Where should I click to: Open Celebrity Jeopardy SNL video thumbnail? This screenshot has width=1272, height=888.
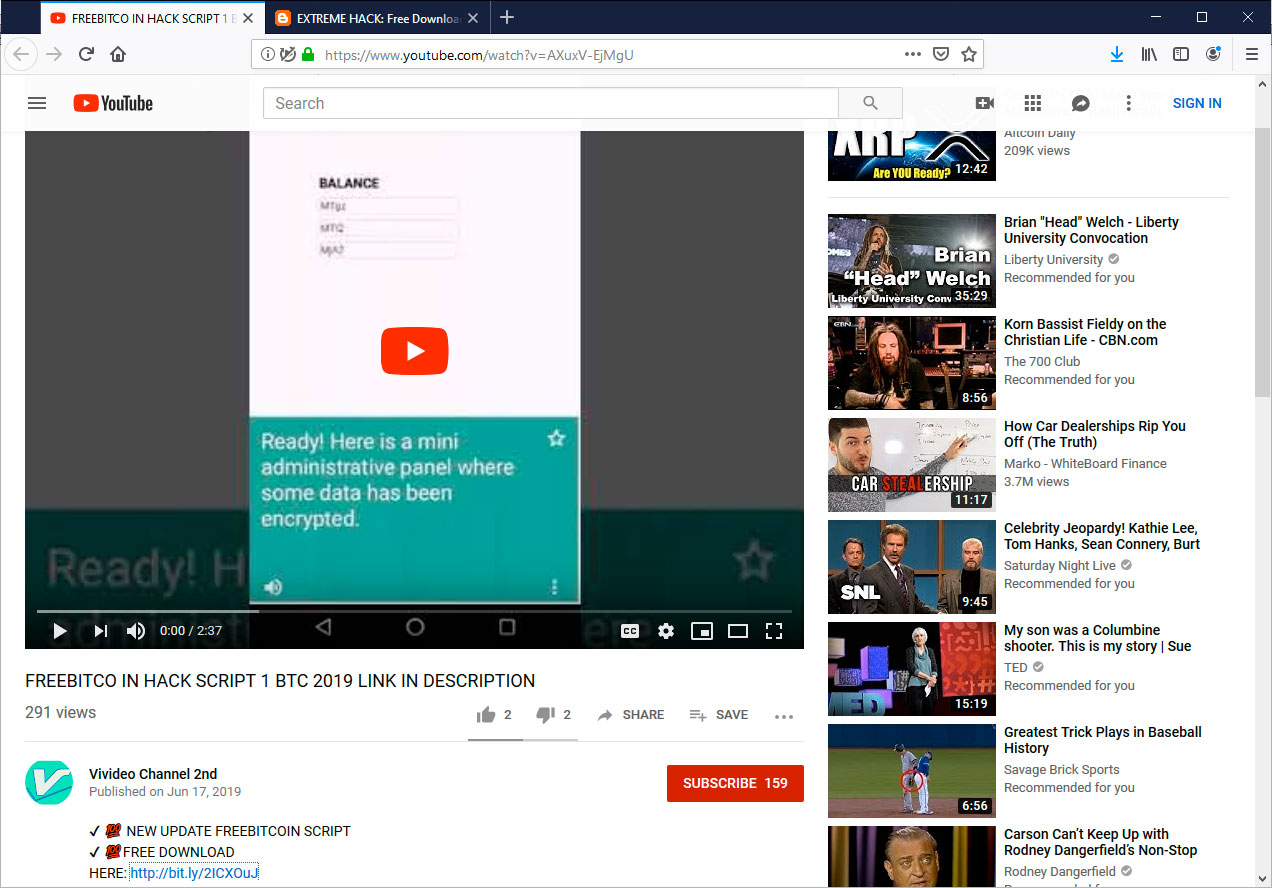[x=912, y=567]
